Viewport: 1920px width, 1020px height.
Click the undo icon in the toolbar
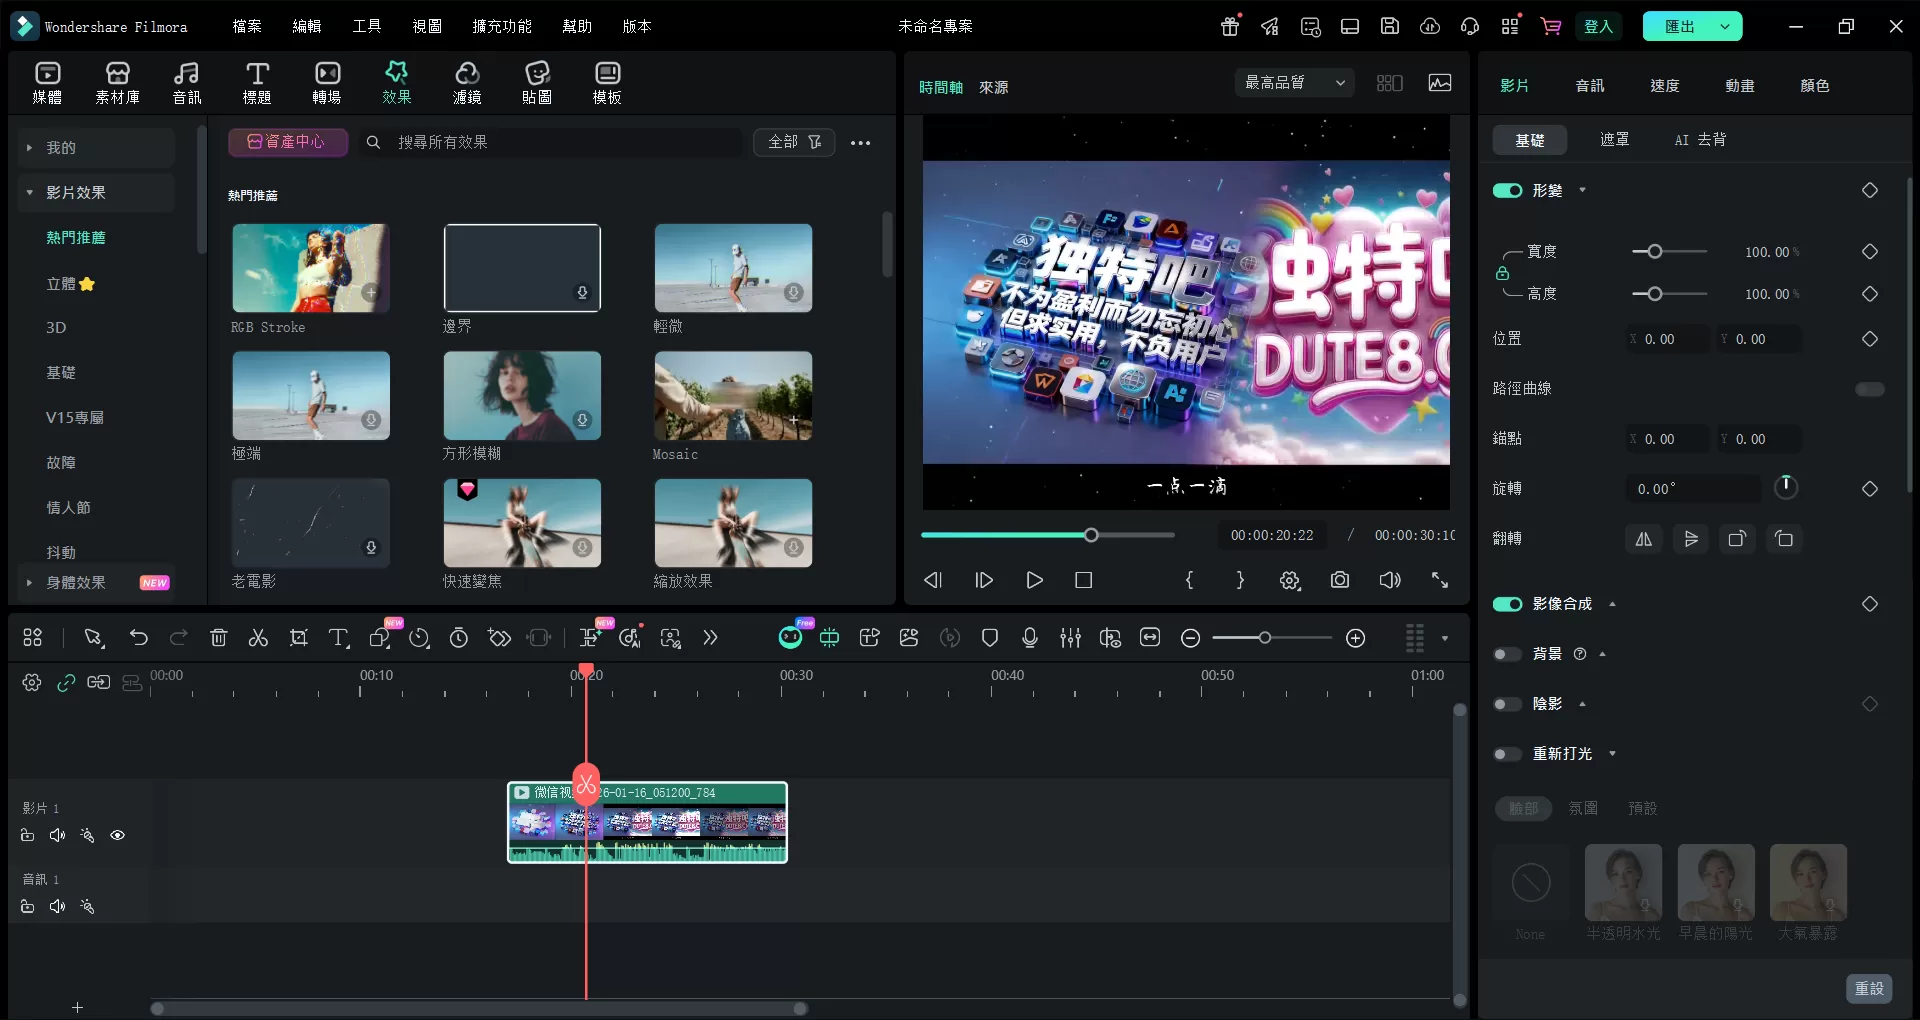pyautogui.click(x=139, y=638)
